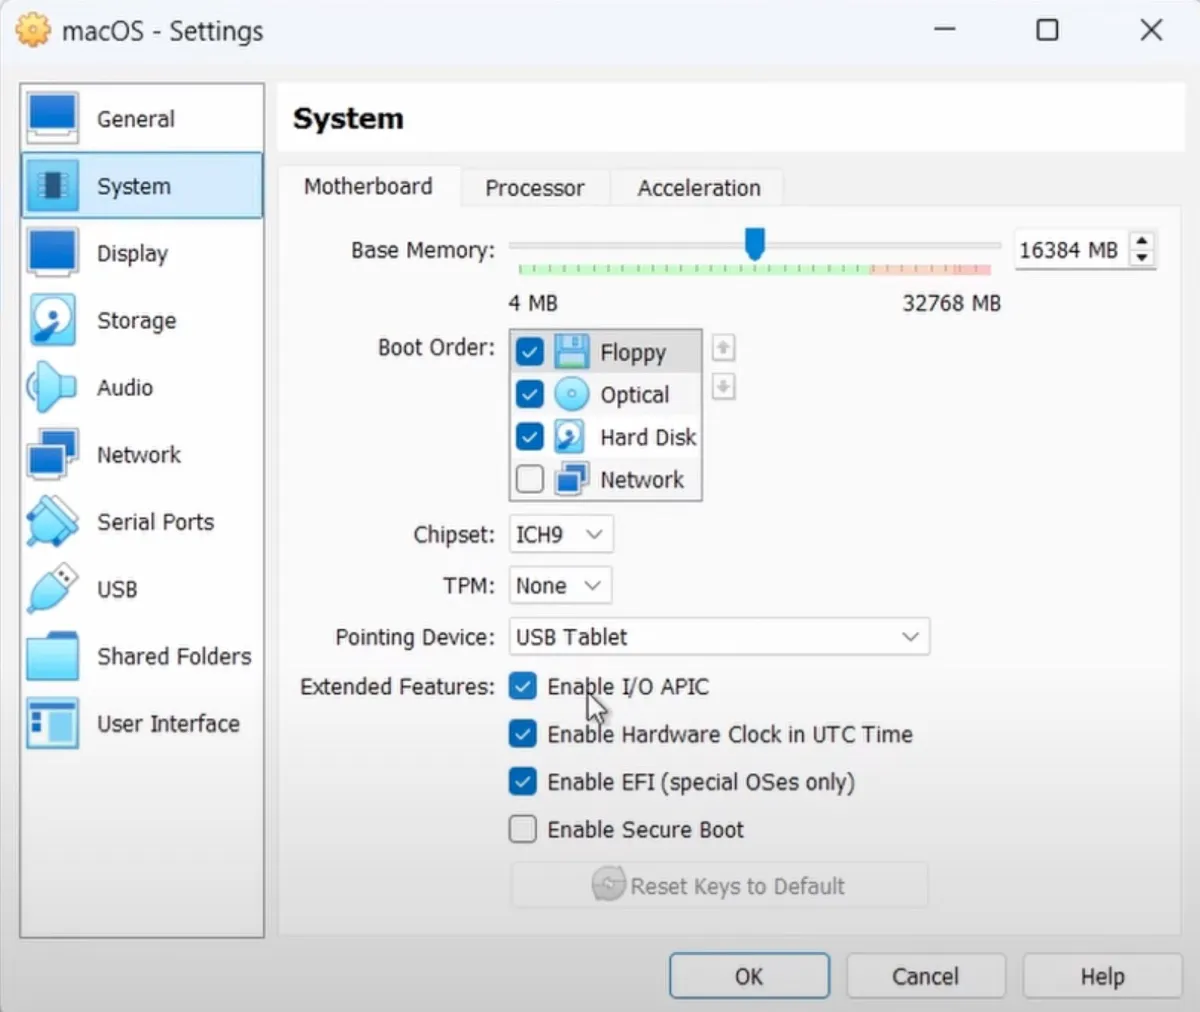Move selected boot device up with arrow
1200x1012 pixels.
pos(723,348)
